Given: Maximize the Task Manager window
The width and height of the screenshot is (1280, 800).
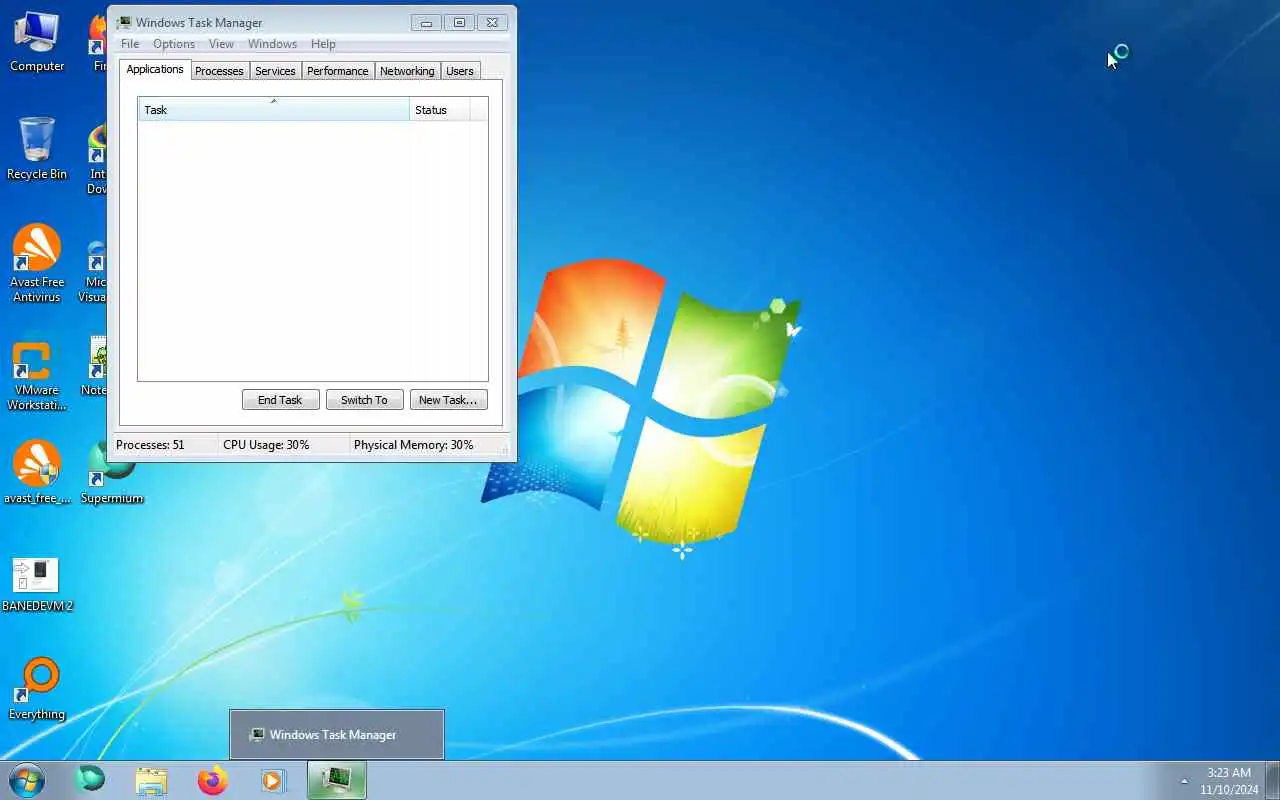Looking at the screenshot, I should point(459,22).
